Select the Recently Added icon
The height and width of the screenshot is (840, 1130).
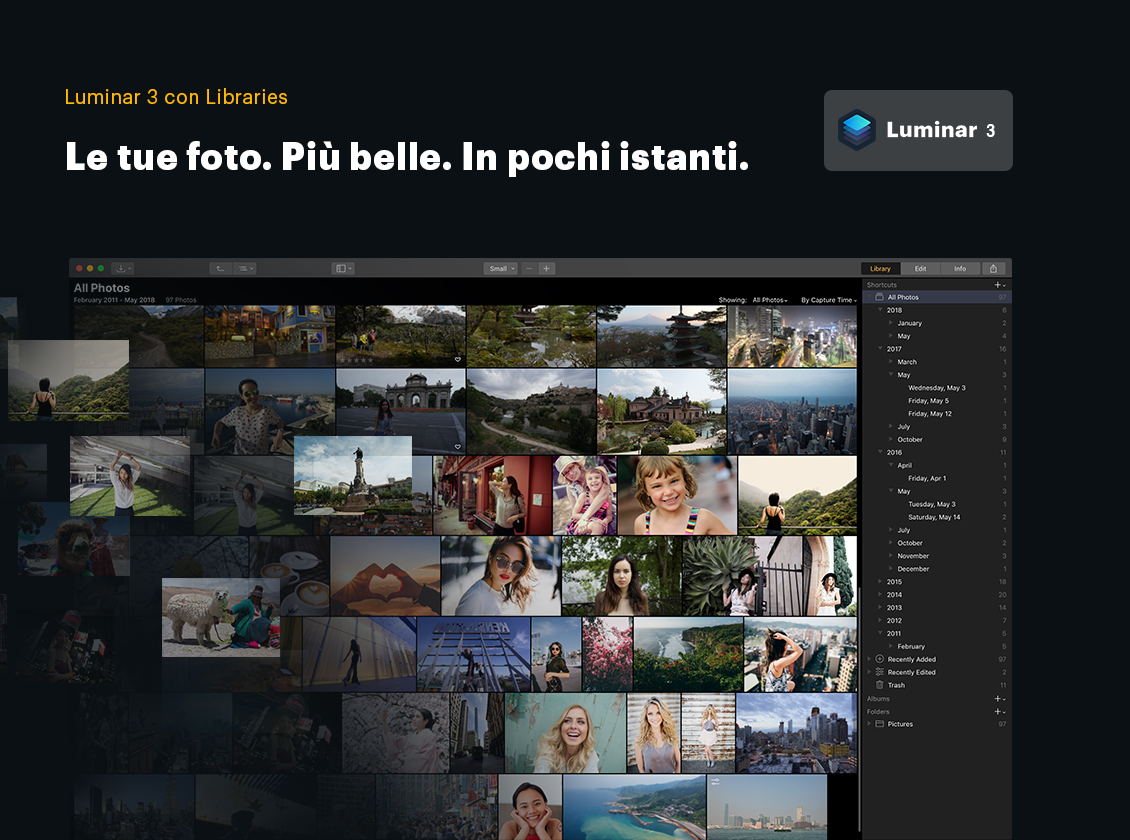click(880, 659)
